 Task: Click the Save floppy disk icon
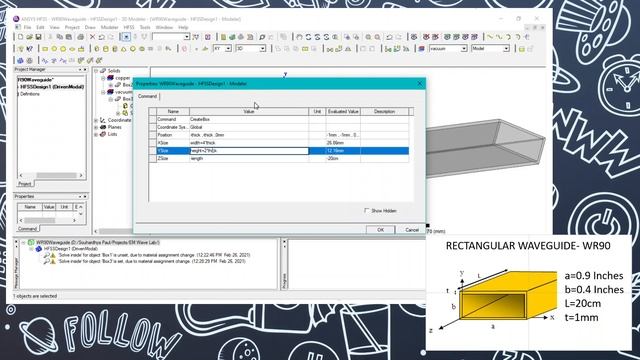tap(38, 37)
